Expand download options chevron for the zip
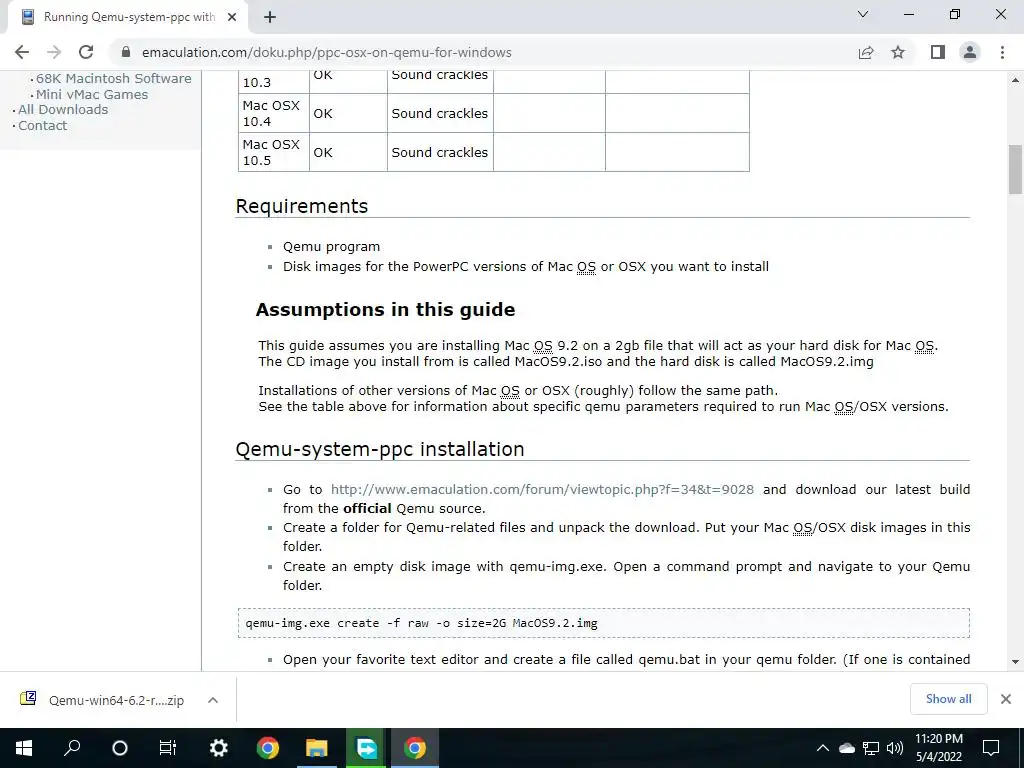1024x768 pixels. pos(212,700)
